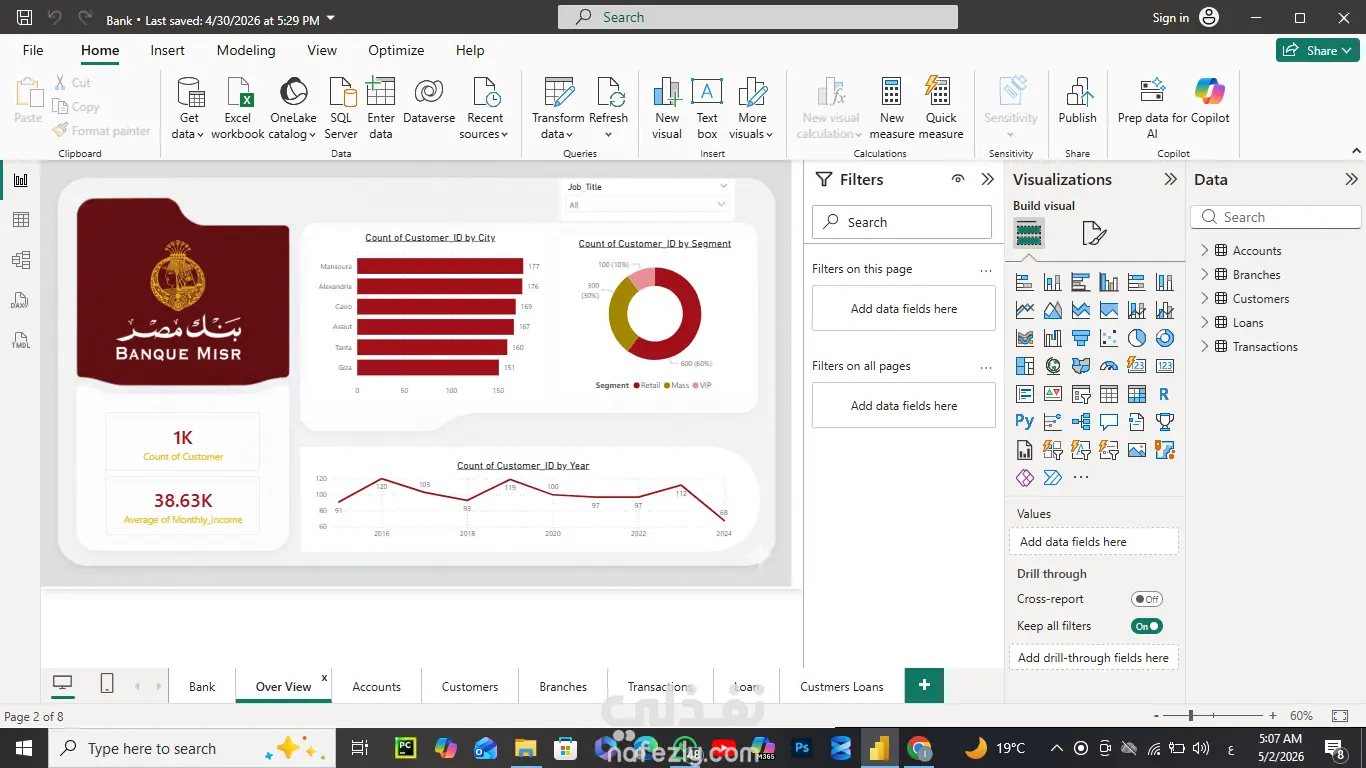This screenshot has width=1366, height=768.
Task: Open the OneLake catalog
Action: pyautogui.click(x=293, y=108)
